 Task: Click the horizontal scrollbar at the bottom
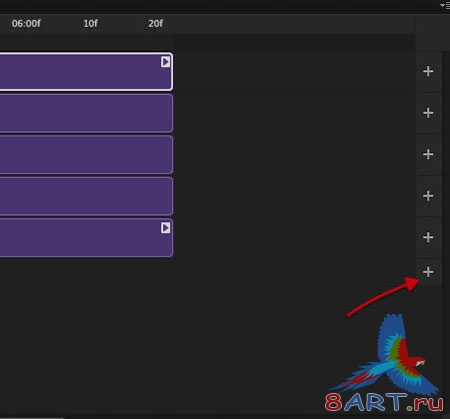[x=32, y=417]
